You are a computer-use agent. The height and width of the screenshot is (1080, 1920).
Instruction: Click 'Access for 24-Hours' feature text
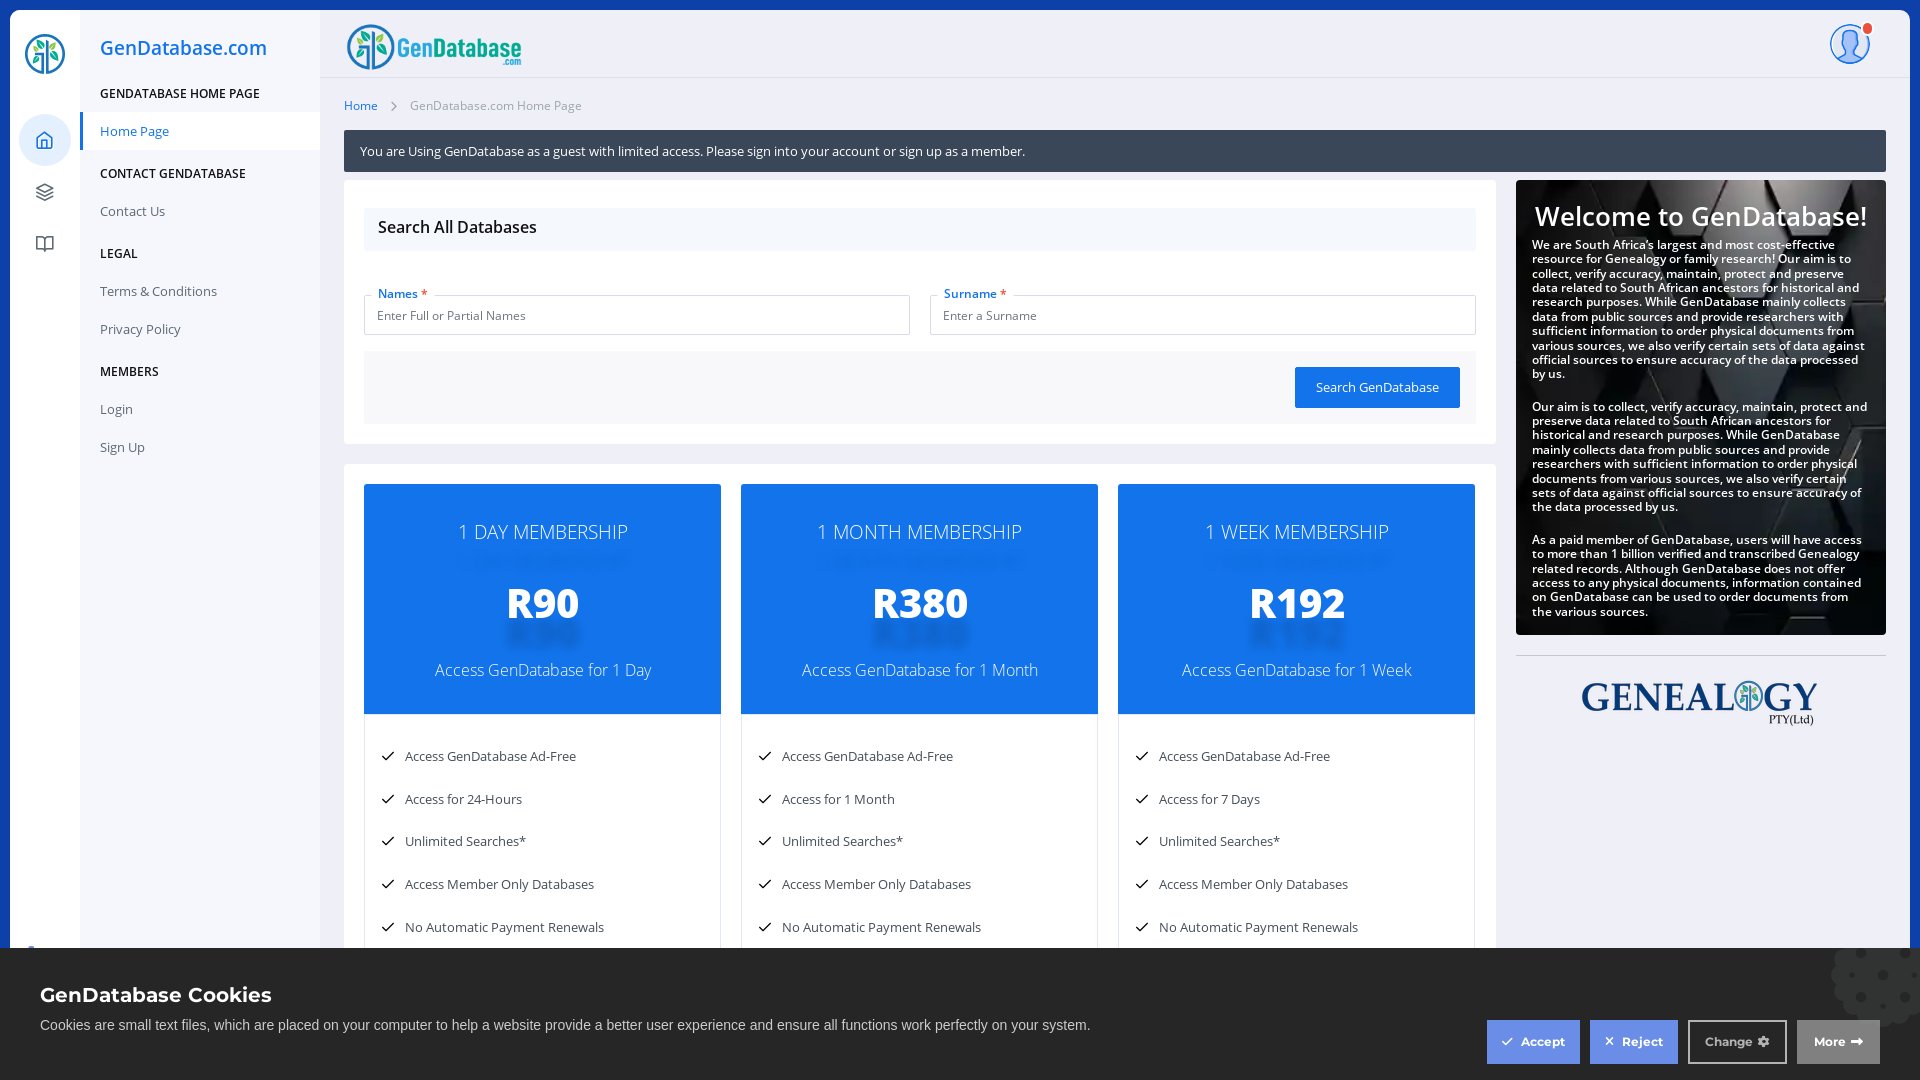pyautogui.click(x=463, y=799)
